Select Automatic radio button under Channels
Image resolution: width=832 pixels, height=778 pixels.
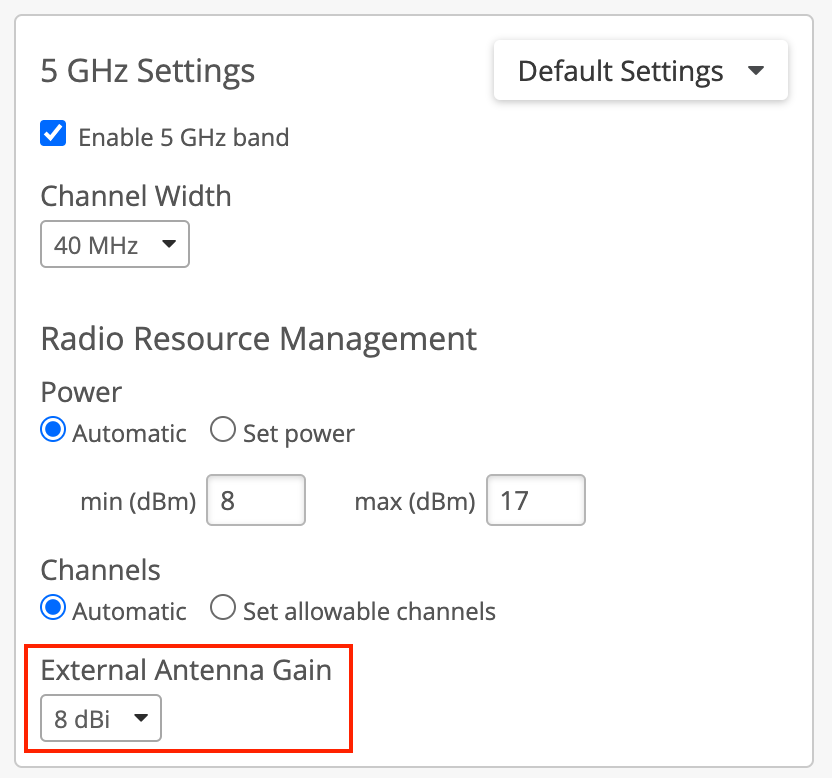point(53,608)
